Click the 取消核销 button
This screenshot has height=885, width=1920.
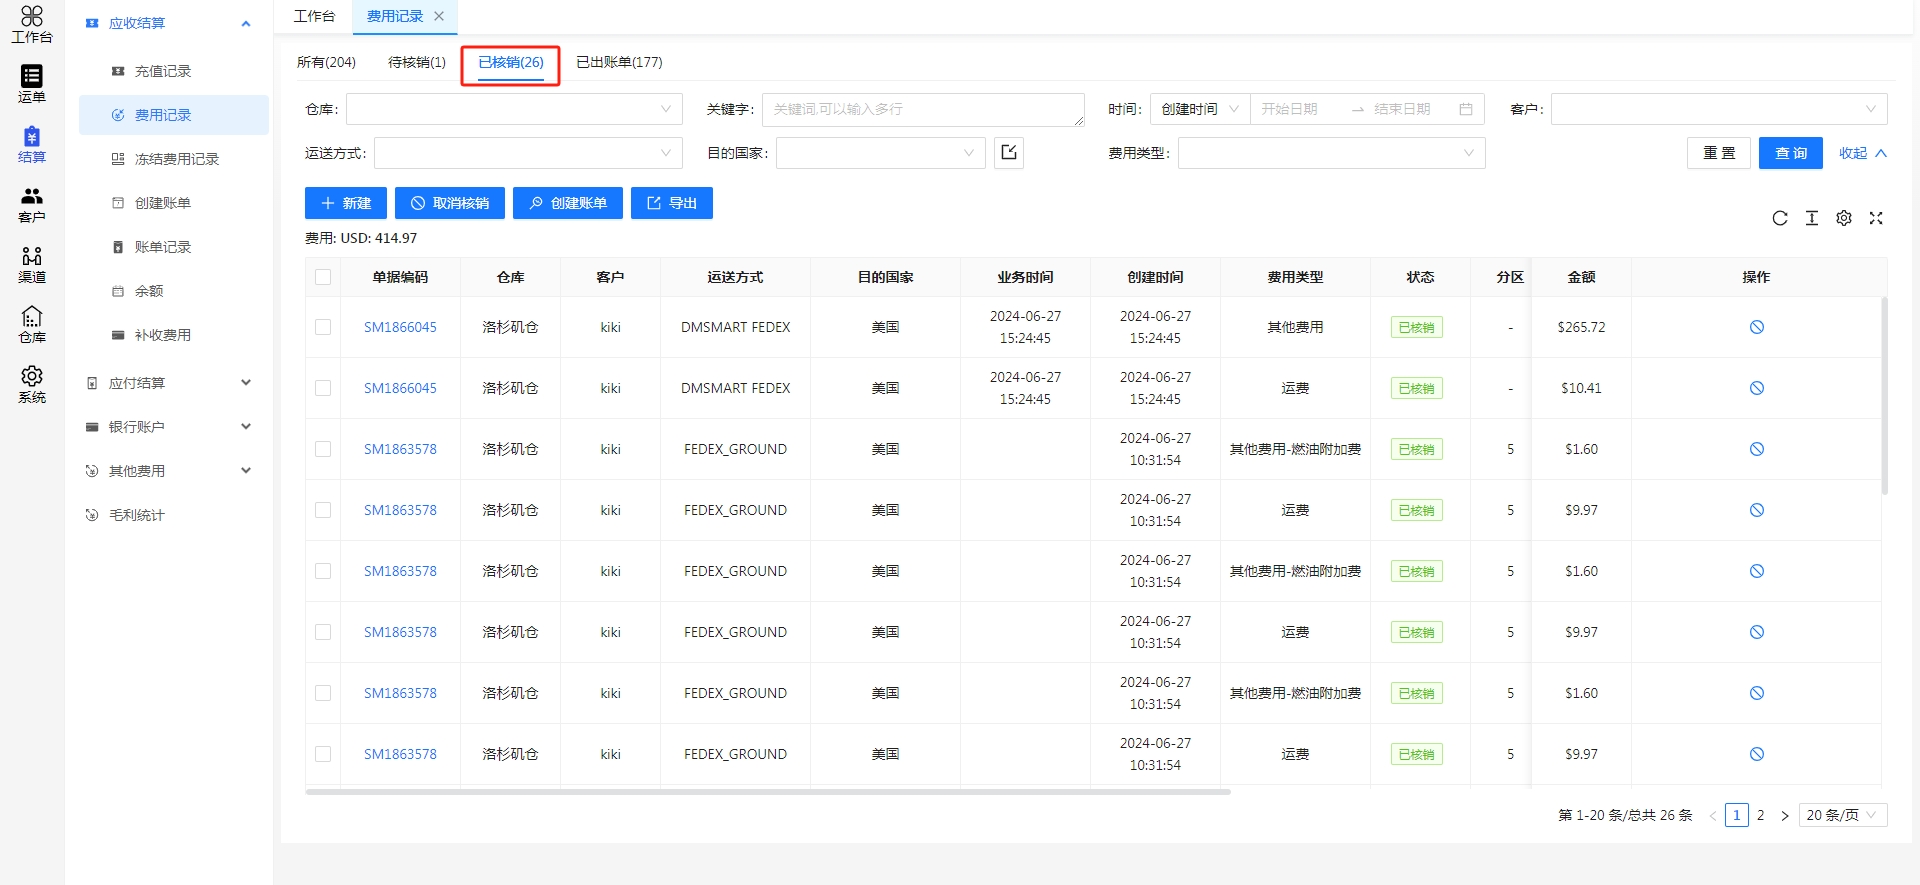tap(450, 203)
